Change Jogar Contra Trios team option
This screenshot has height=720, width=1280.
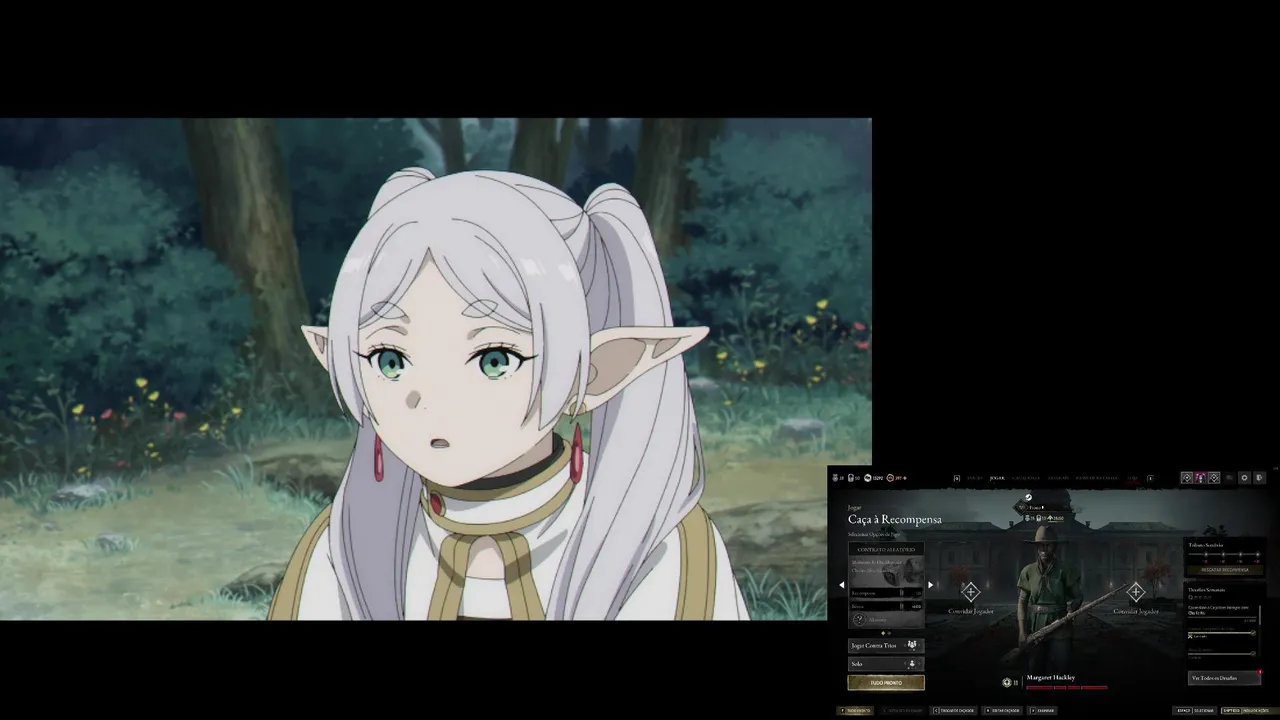(x=886, y=645)
